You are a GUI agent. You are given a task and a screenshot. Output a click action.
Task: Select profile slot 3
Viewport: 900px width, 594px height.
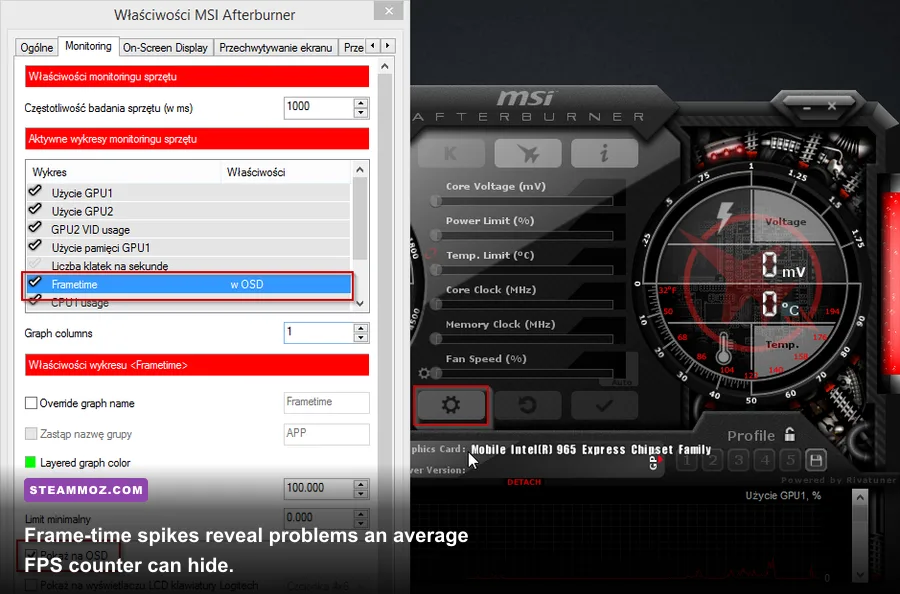point(739,460)
